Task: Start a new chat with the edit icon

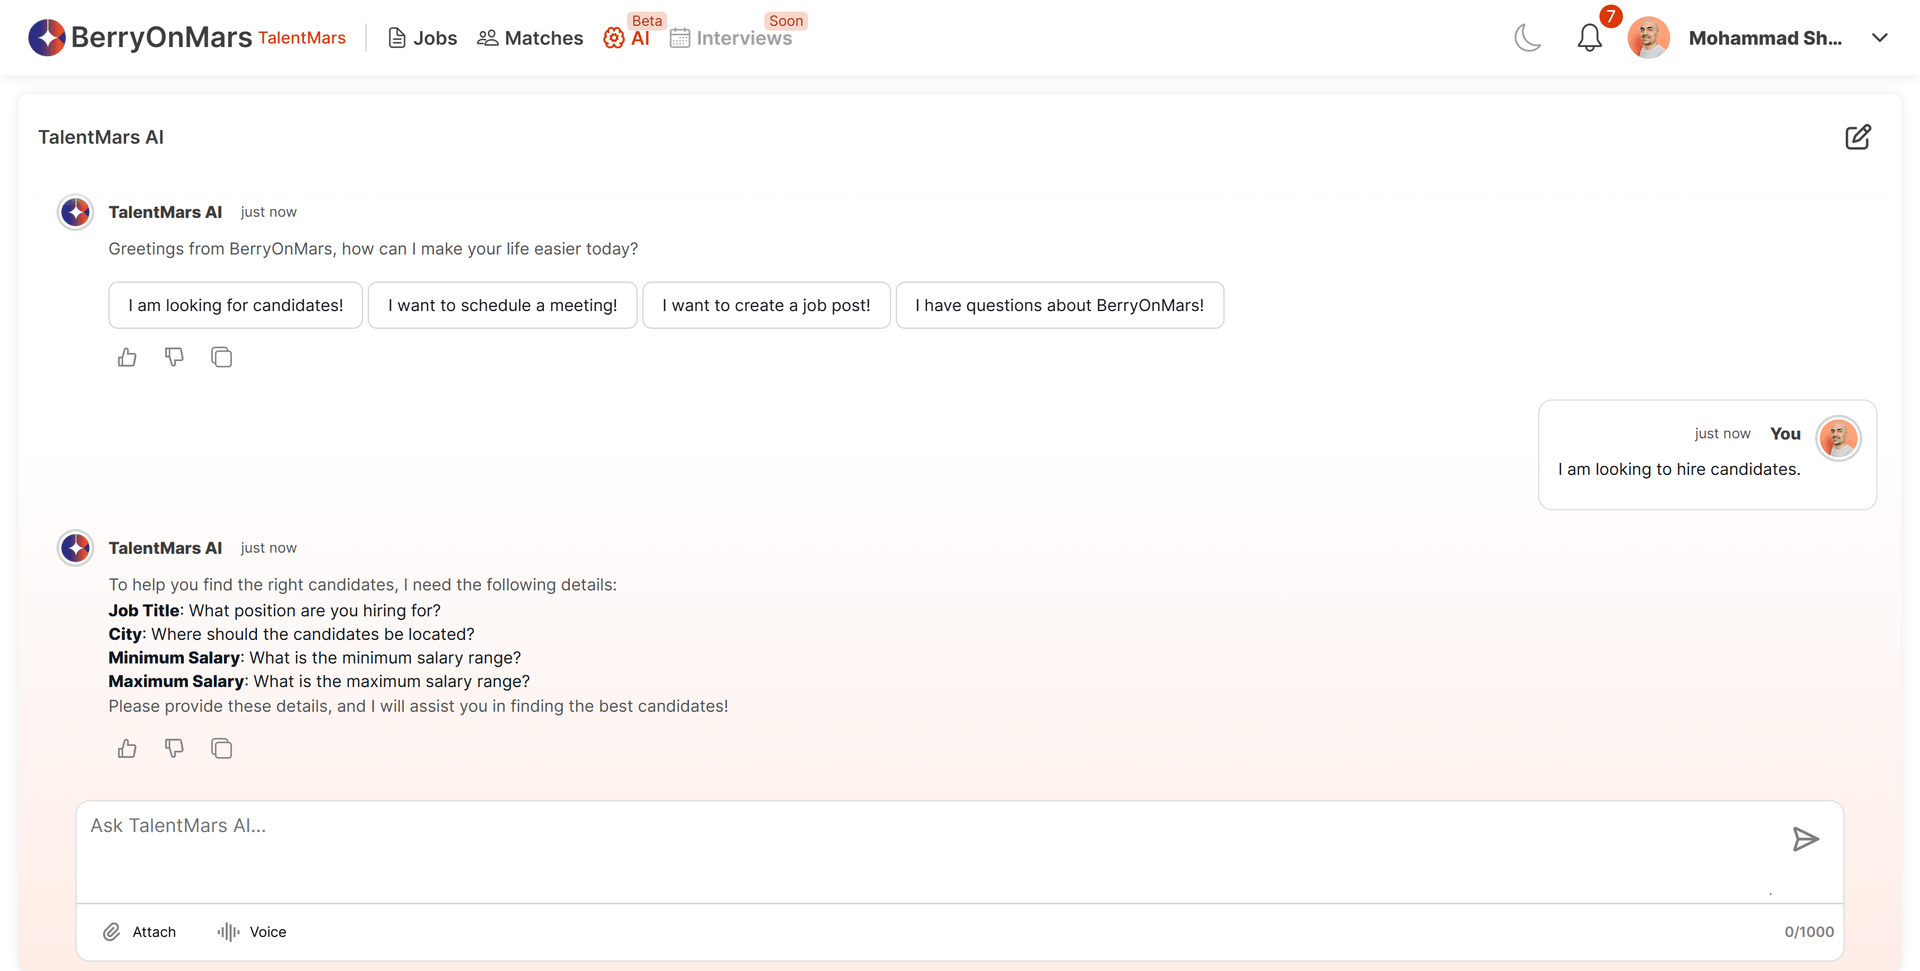Action: click(1858, 136)
